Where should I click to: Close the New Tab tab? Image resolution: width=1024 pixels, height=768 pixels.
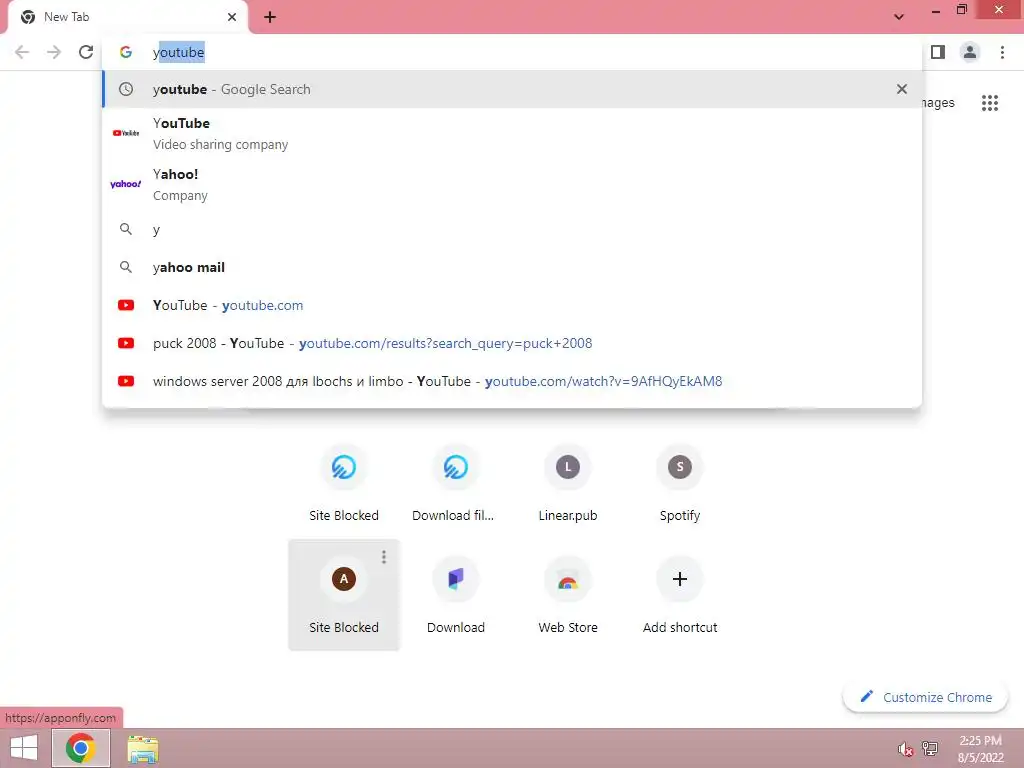pos(232,17)
